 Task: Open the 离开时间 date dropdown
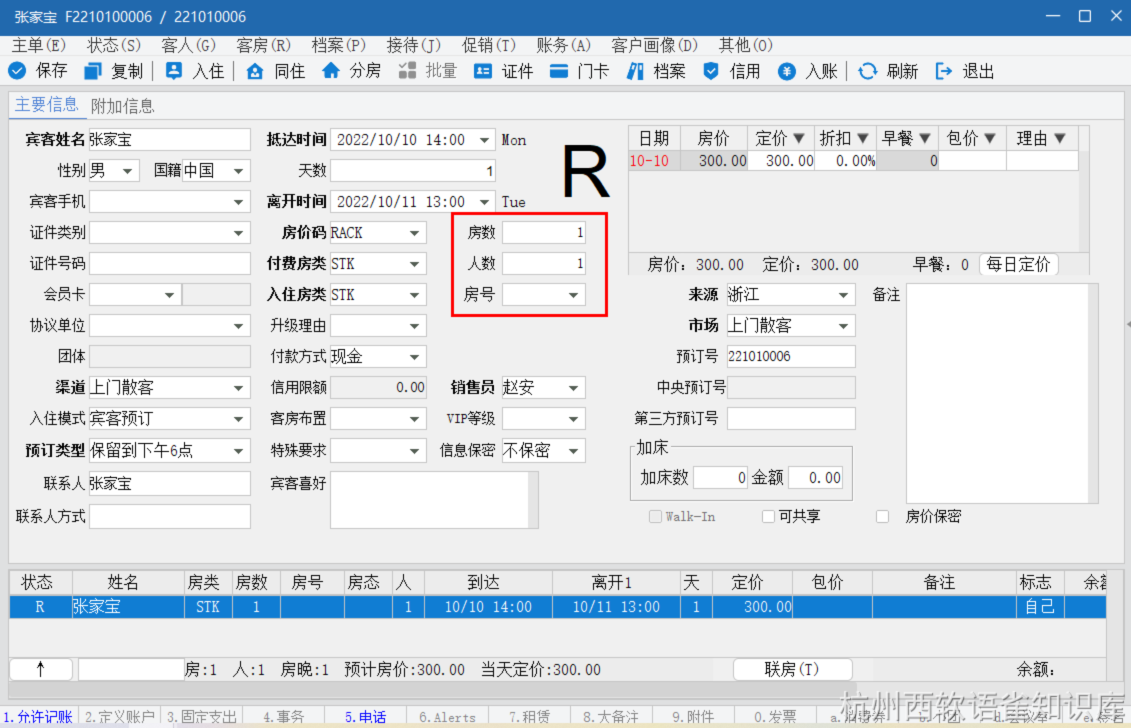coord(485,202)
